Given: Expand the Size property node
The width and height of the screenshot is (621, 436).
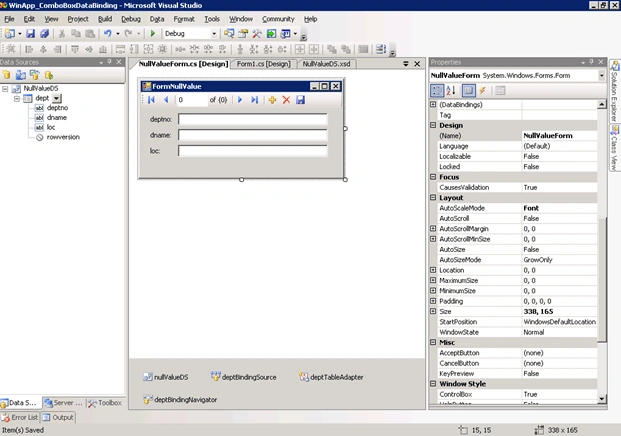Looking at the screenshot, I should pyautogui.click(x=433, y=311).
